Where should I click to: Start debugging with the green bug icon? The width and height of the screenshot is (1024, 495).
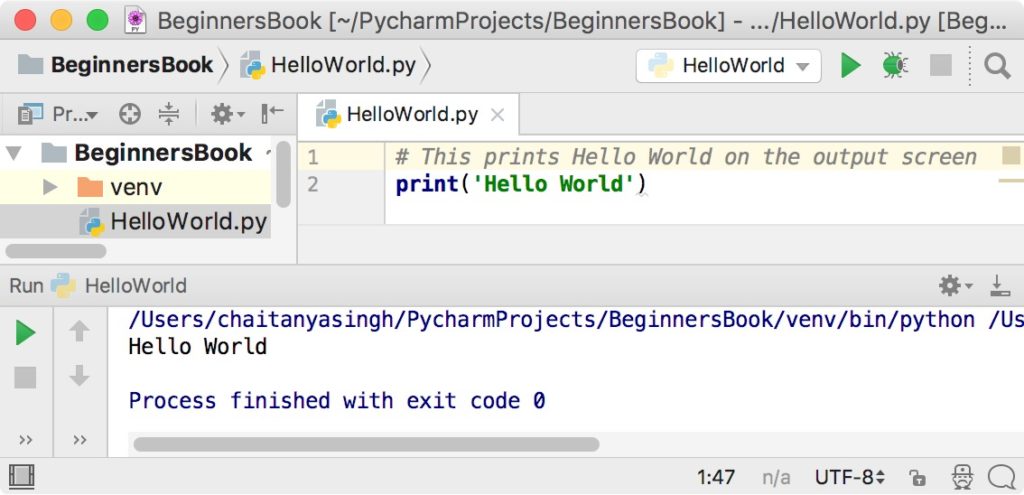895,65
